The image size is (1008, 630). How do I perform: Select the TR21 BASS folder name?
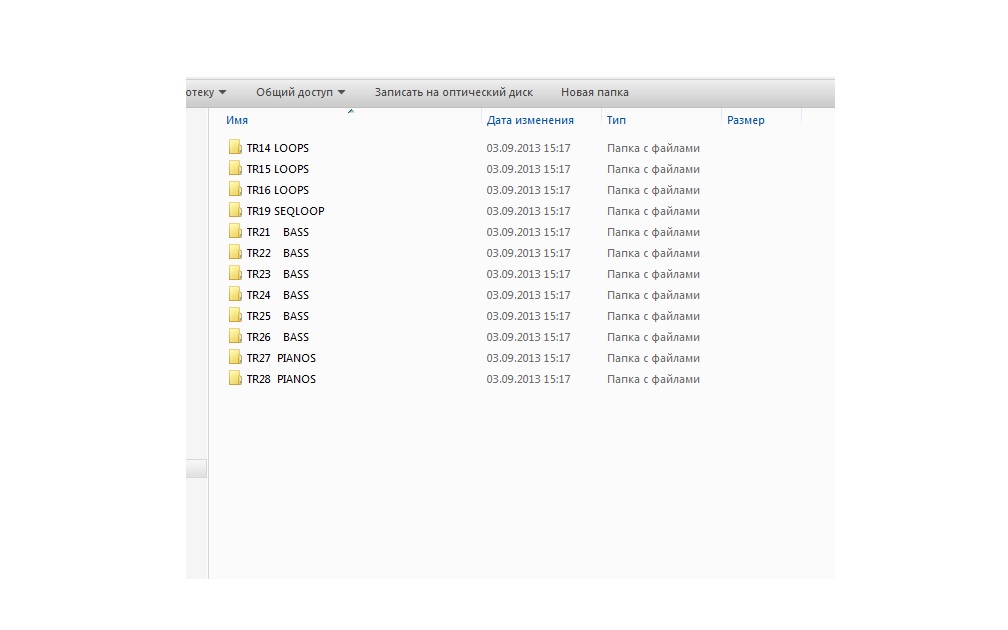point(278,232)
